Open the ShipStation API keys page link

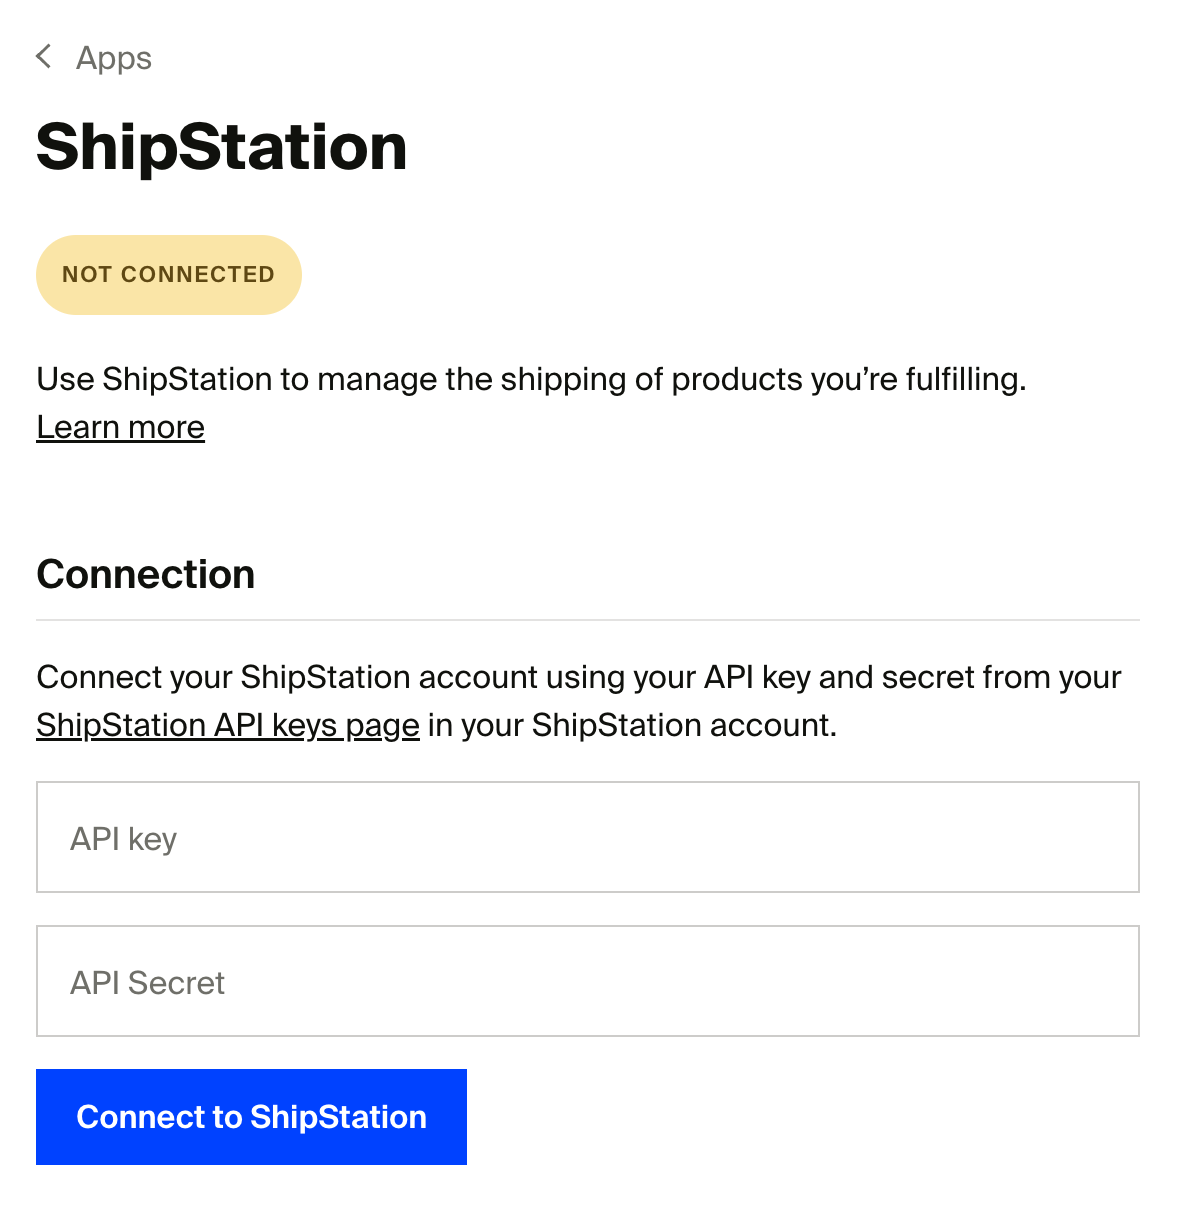(x=228, y=725)
